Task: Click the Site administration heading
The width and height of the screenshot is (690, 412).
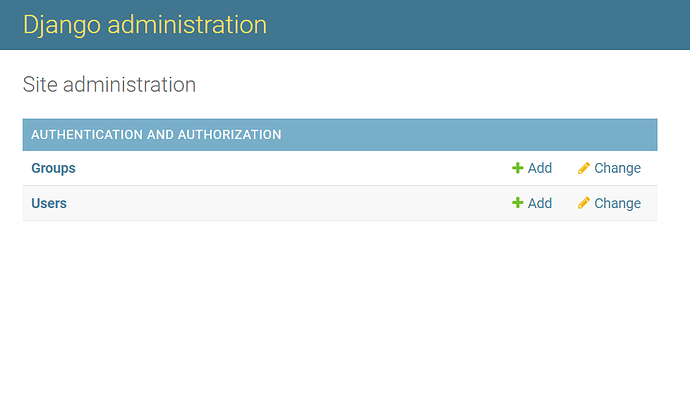Action: pyautogui.click(x=109, y=85)
